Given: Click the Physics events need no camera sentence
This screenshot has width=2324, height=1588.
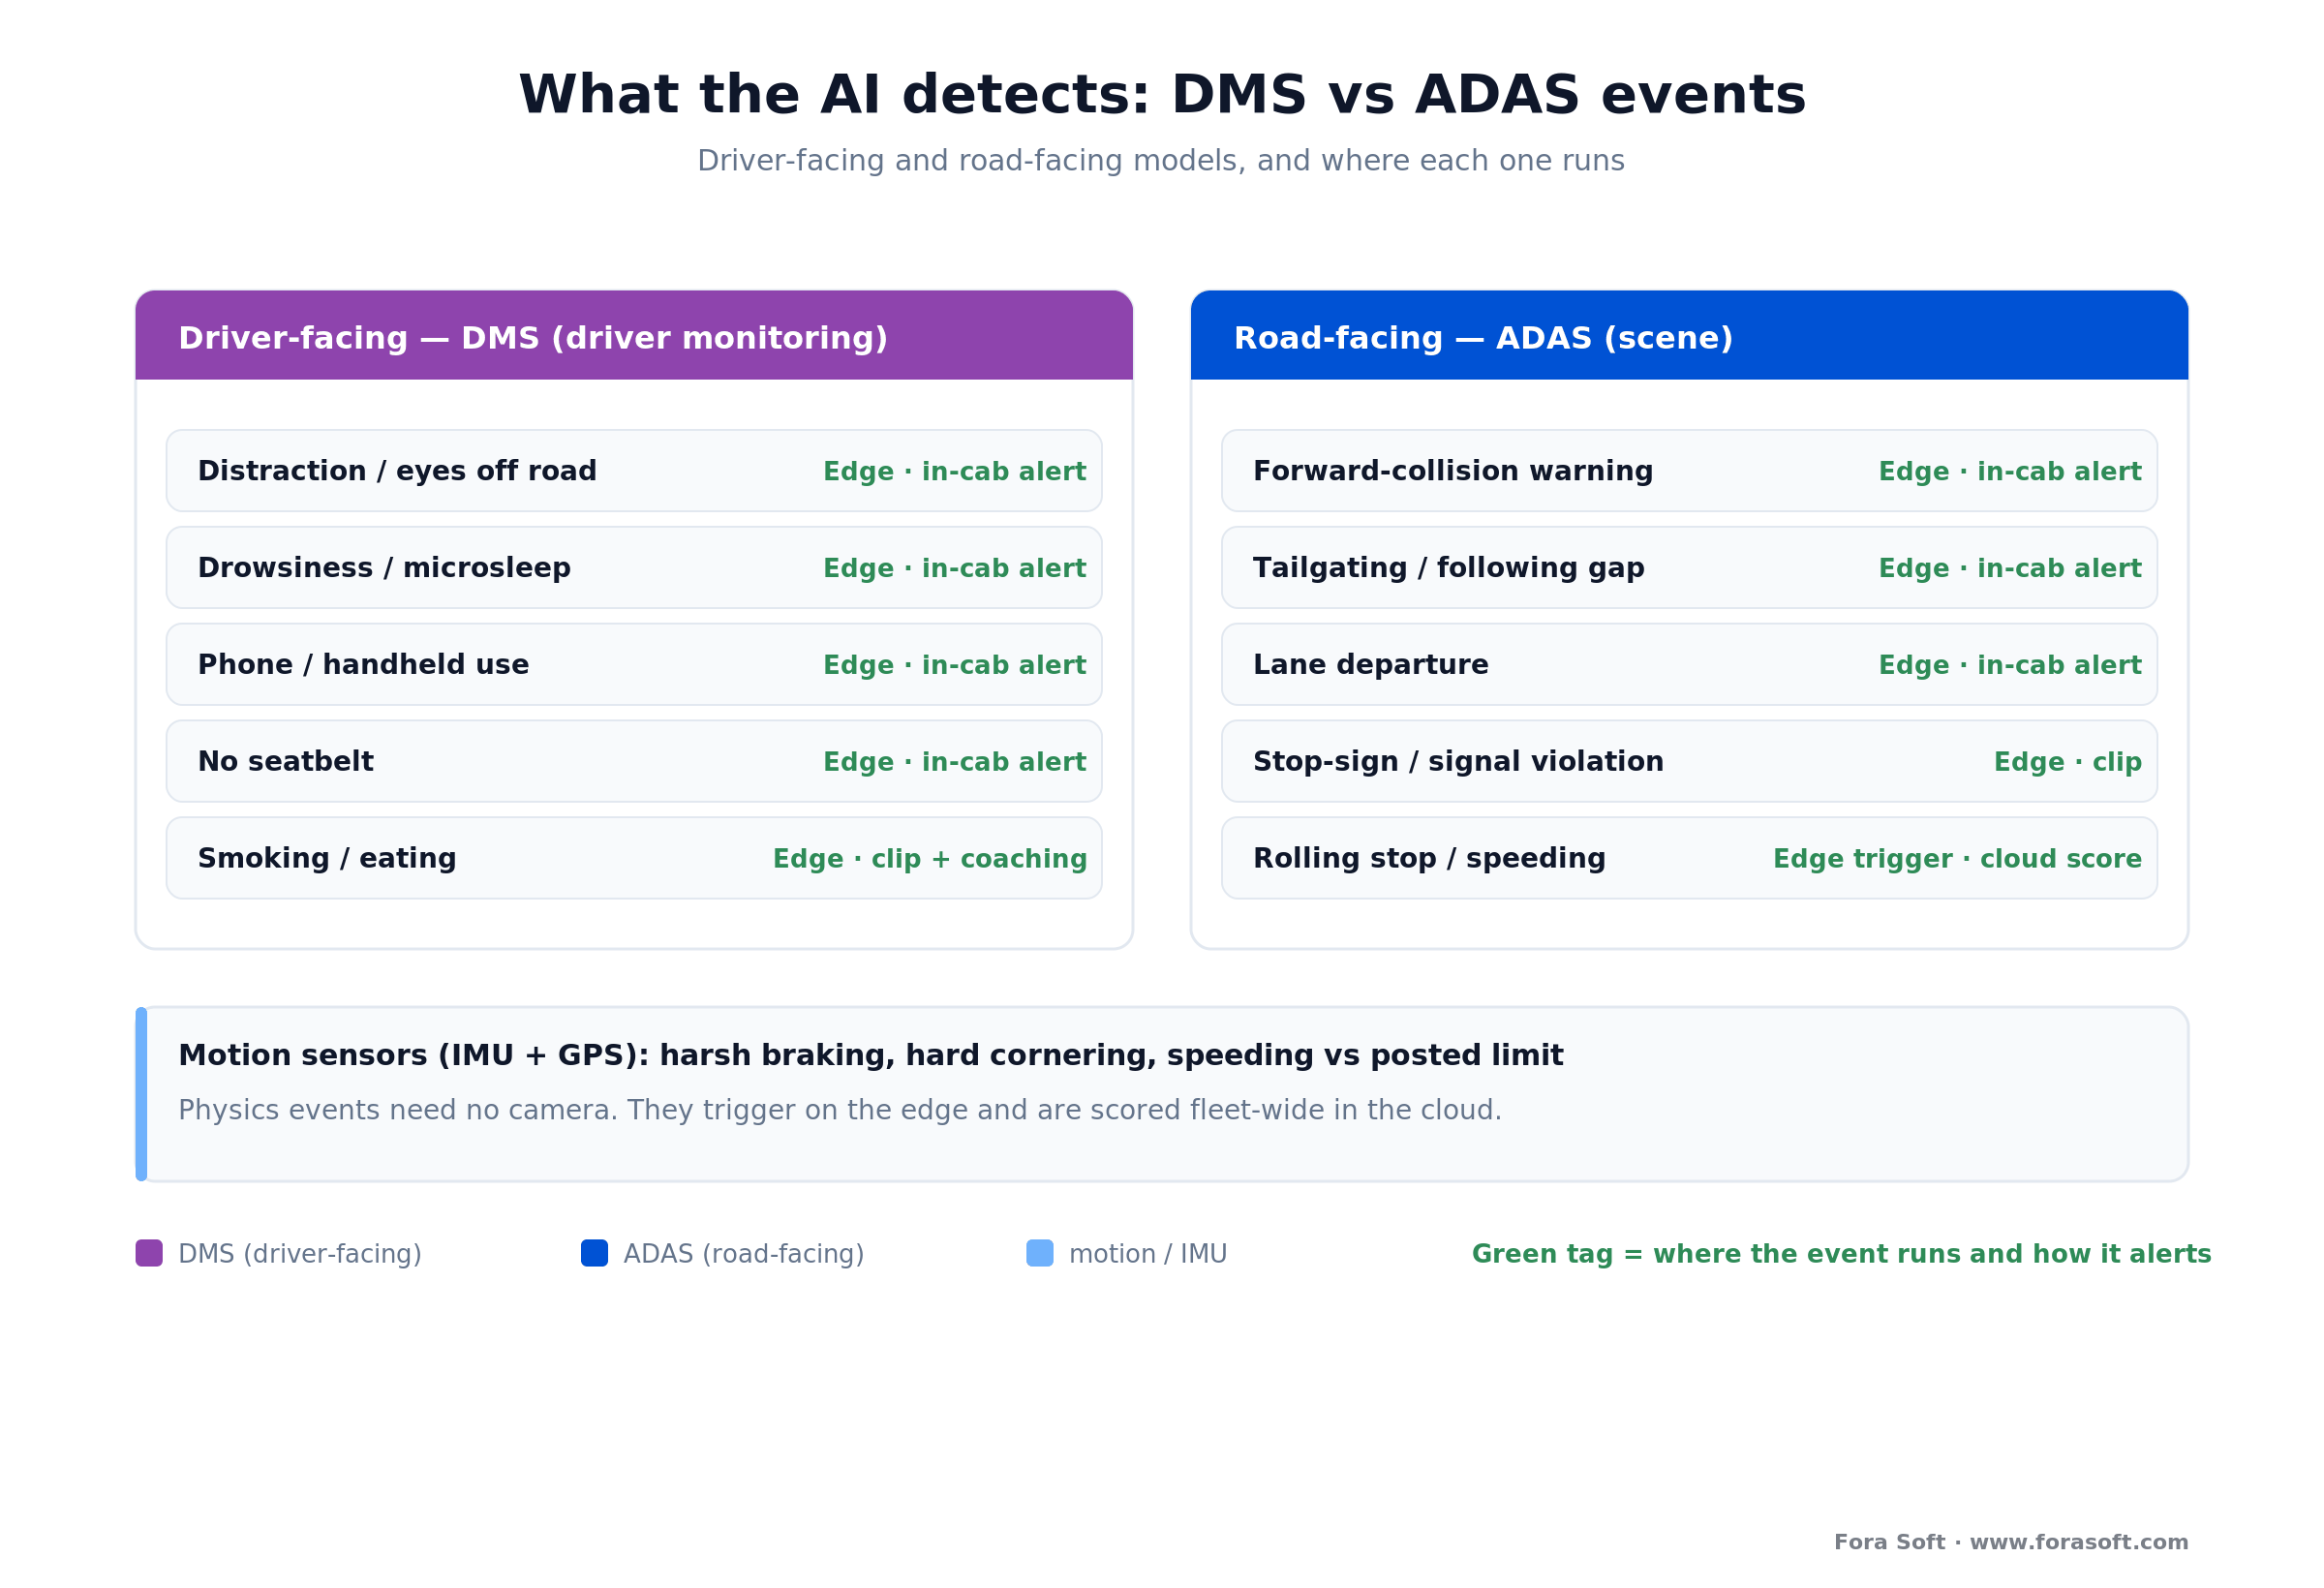Looking at the screenshot, I should point(840,1111).
